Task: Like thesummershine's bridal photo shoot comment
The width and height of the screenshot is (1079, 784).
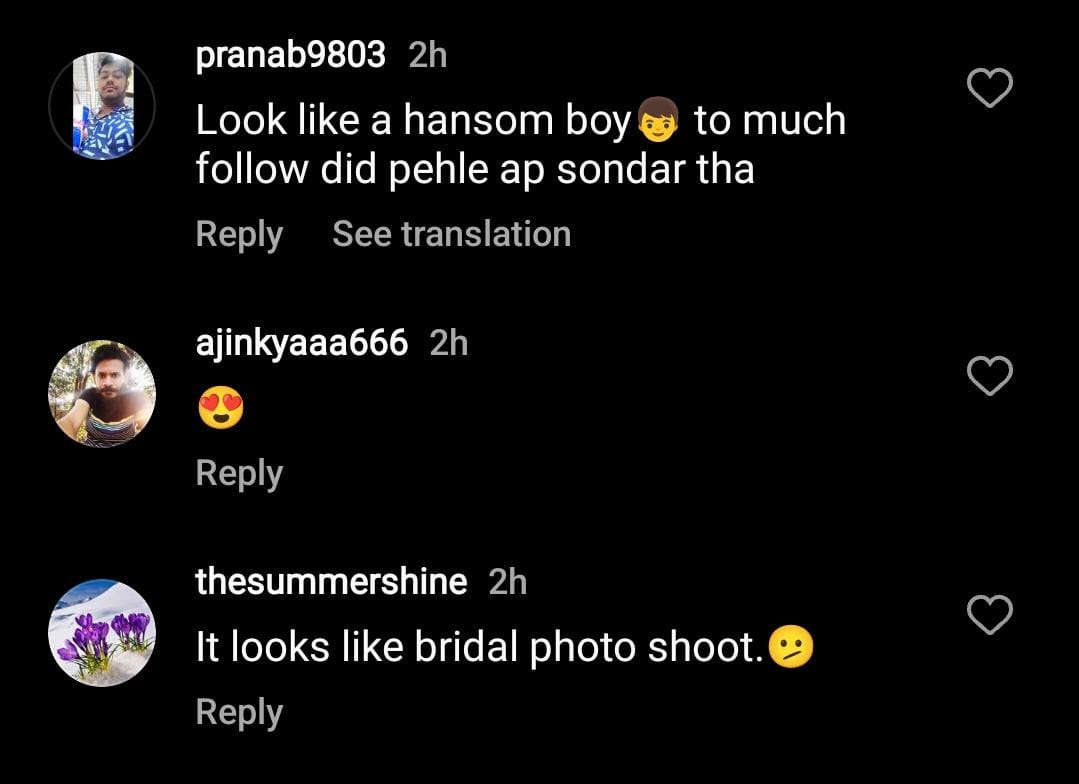Action: pyautogui.click(x=991, y=615)
